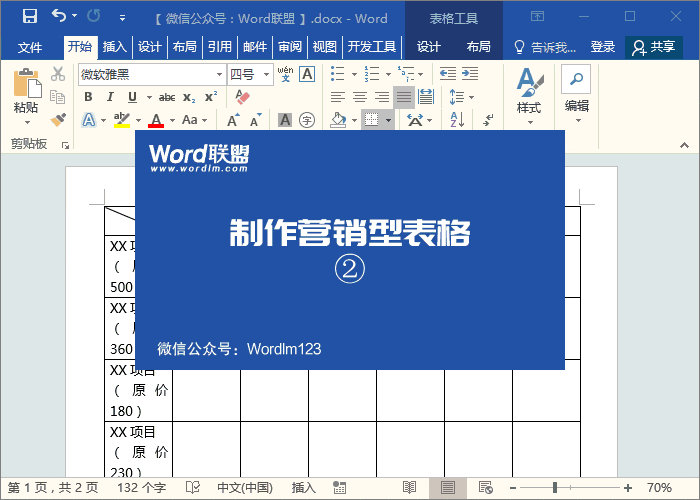Click the distributed alignment icon
The width and height of the screenshot is (700, 500).
[426, 97]
